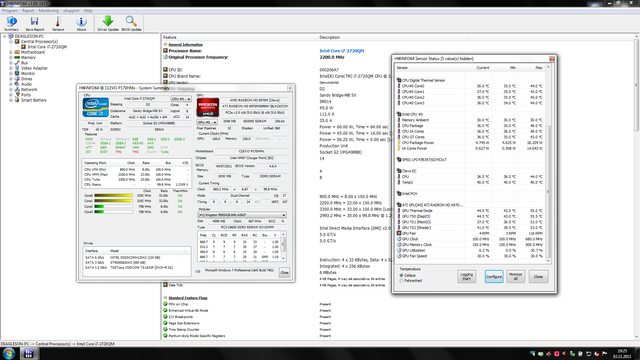Image resolution: width=640 pixels, height=360 pixels.
Task: Click the green Driver Update arrow
Action: pos(108,23)
